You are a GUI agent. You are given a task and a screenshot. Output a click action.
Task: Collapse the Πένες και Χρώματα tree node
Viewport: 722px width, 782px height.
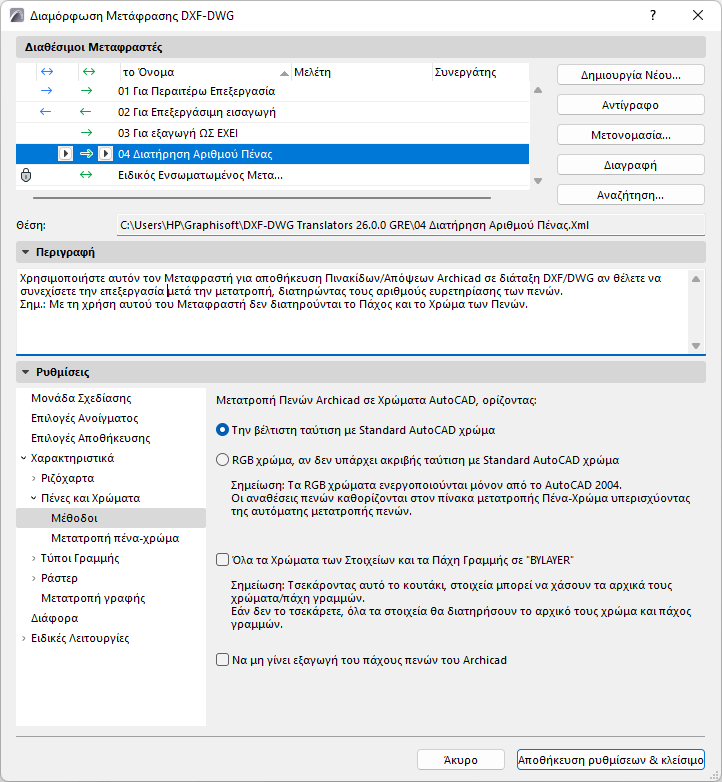(x=33, y=498)
